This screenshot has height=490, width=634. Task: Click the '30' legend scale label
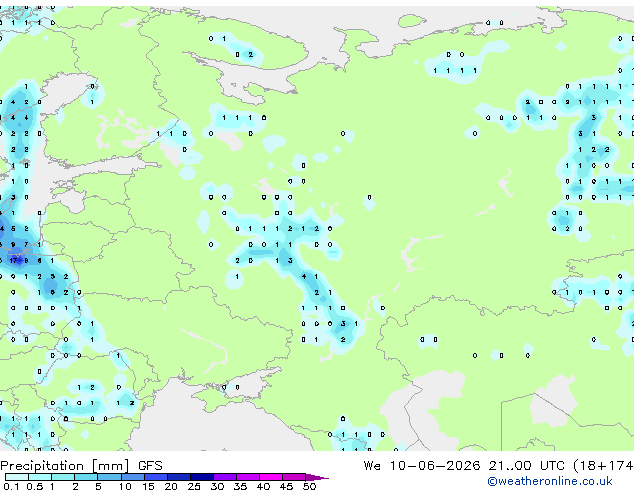pos(217,486)
